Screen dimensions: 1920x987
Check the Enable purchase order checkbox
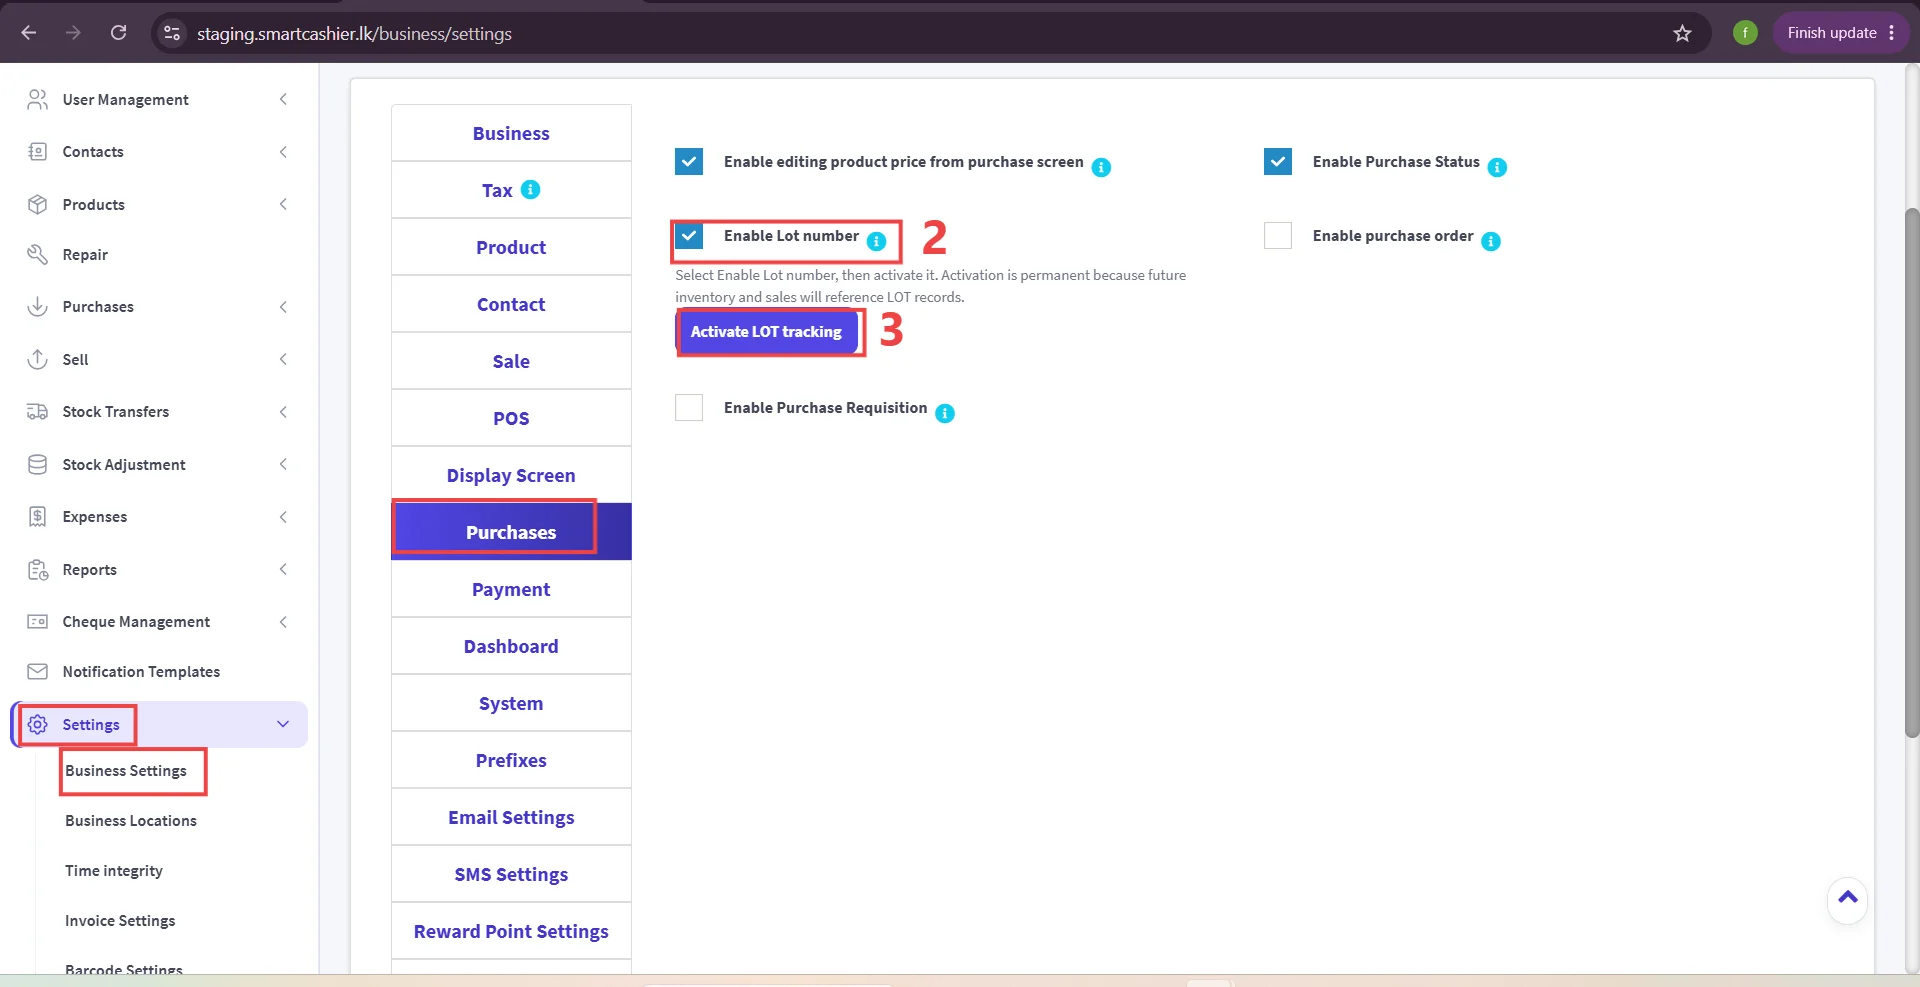pos(1278,235)
